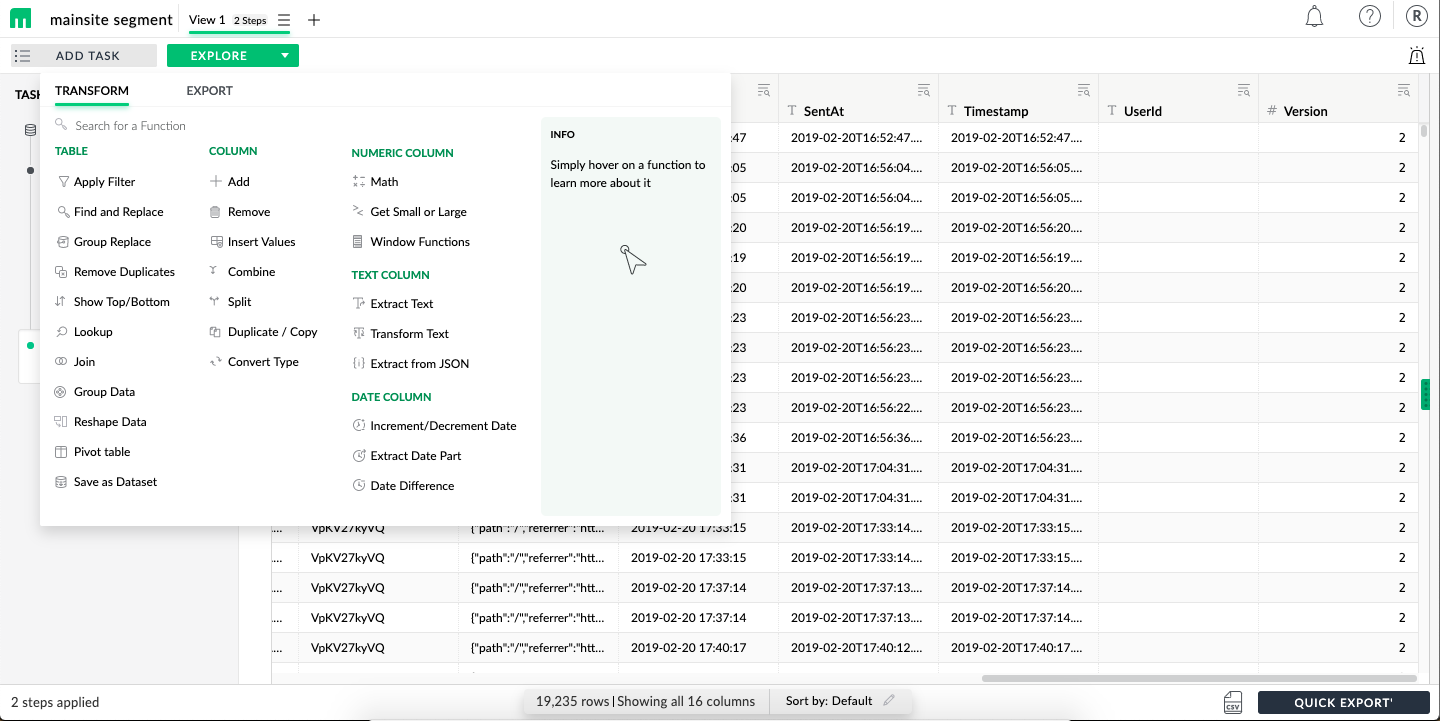Open the help question mark icon

coord(1370,17)
